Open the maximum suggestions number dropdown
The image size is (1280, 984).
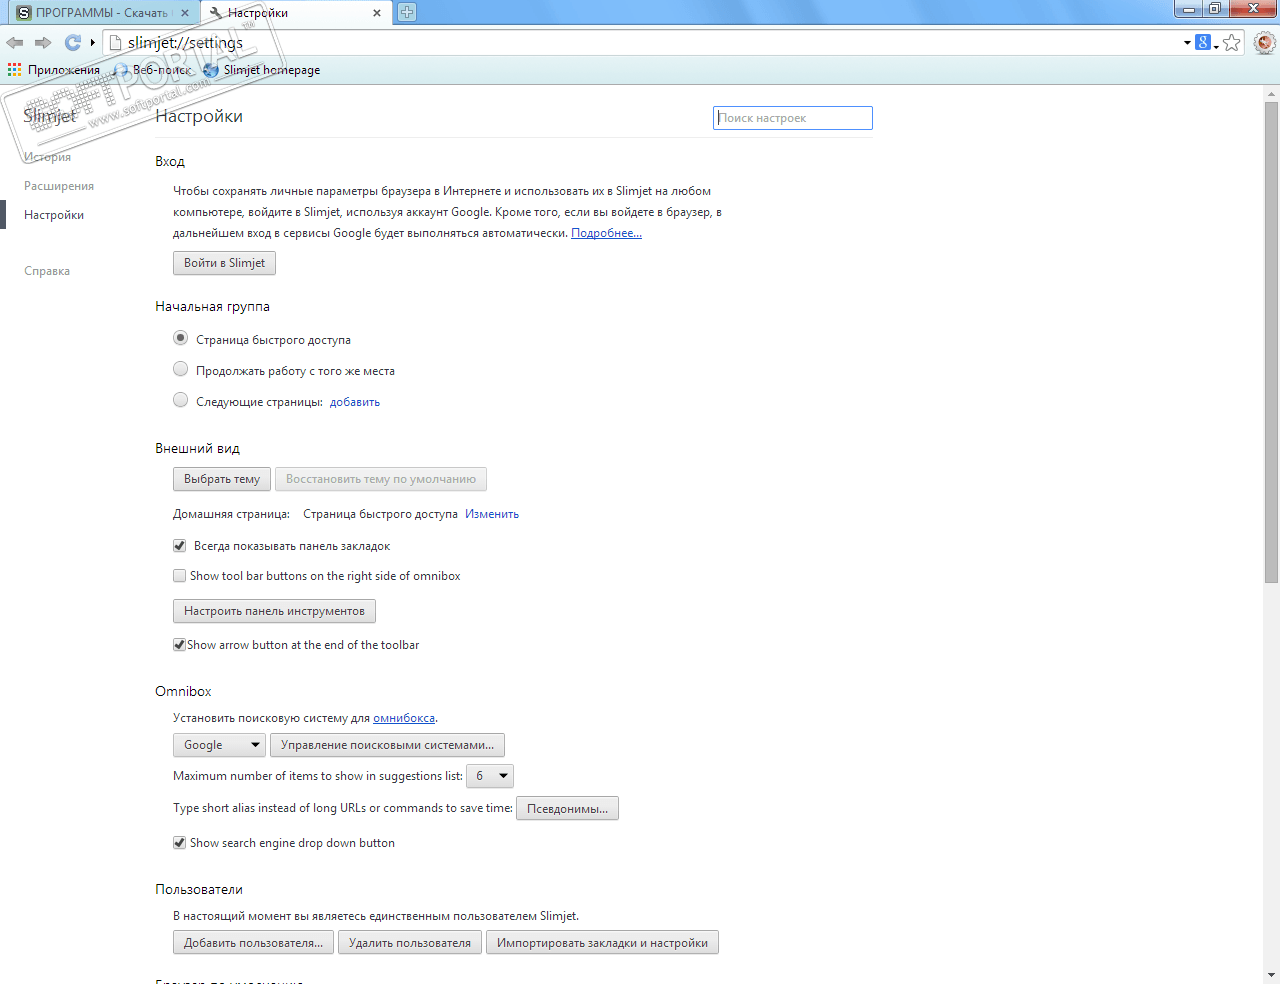[x=490, y=776]
